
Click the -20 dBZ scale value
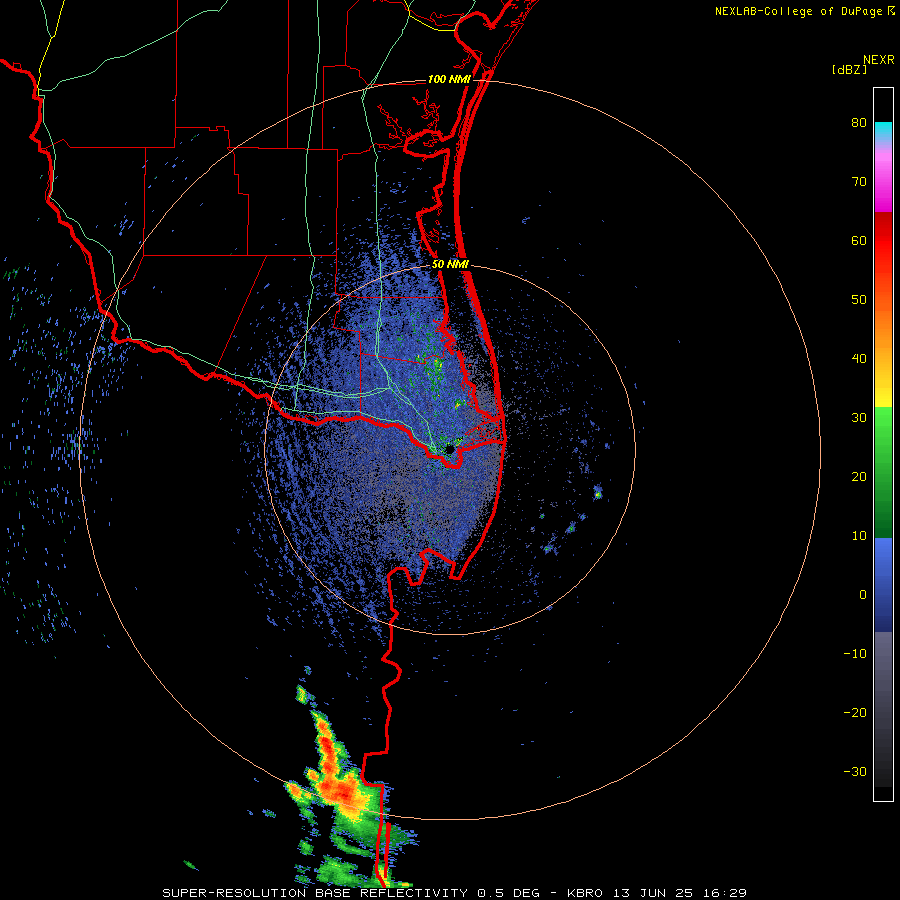click(x=855, y=713)
